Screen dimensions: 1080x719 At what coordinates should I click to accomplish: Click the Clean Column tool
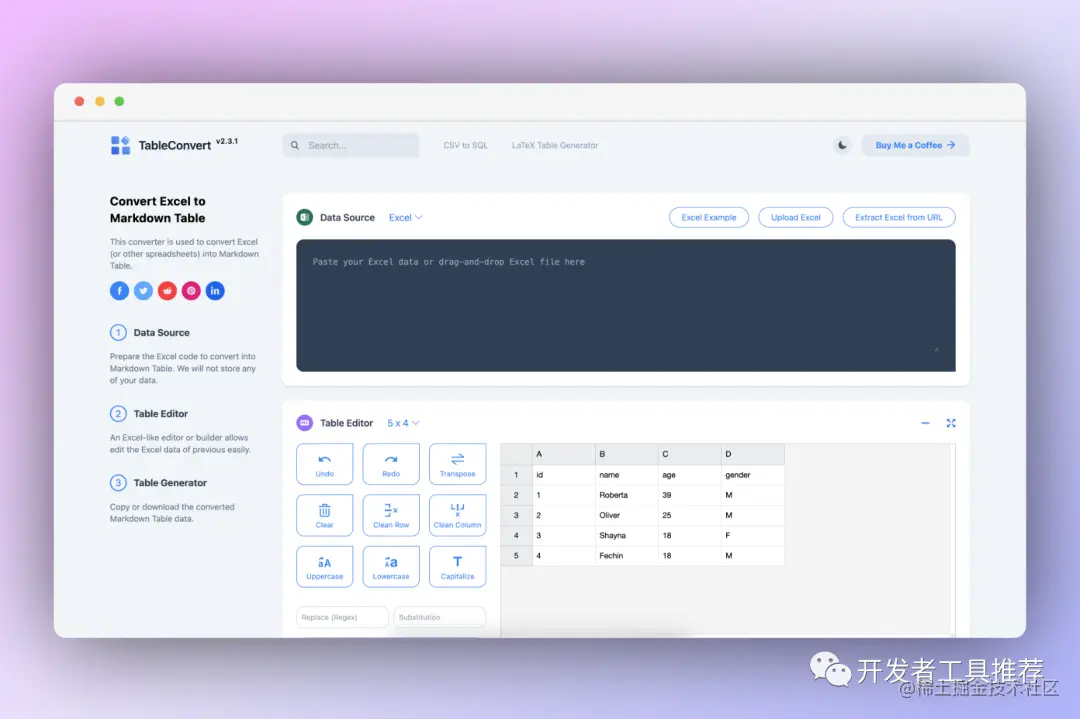pyautogui.click(x=457, y=515)
